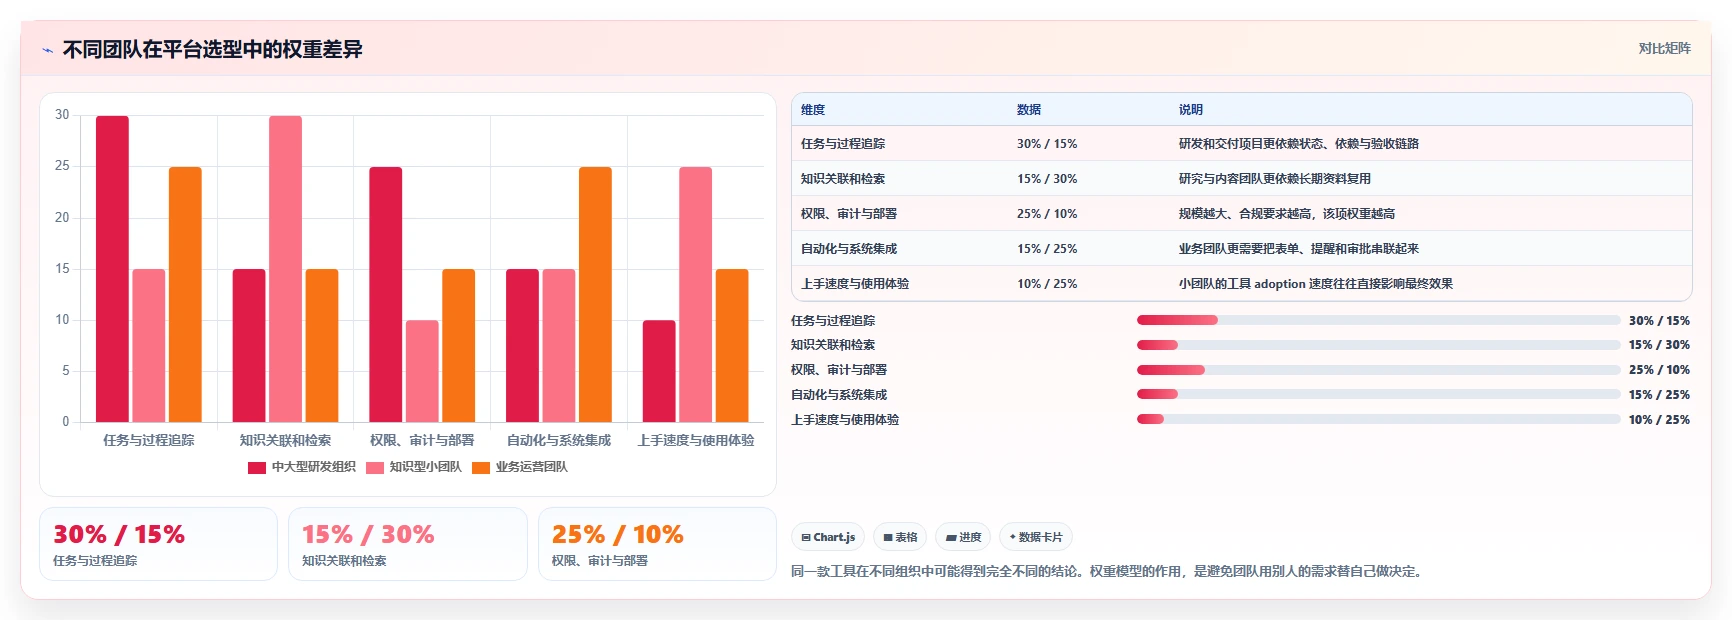The image size is (1732, 620).
Task: Click the panel title 不同团队在平台选型中的权重差异
Action: click(x=212, y=49)
